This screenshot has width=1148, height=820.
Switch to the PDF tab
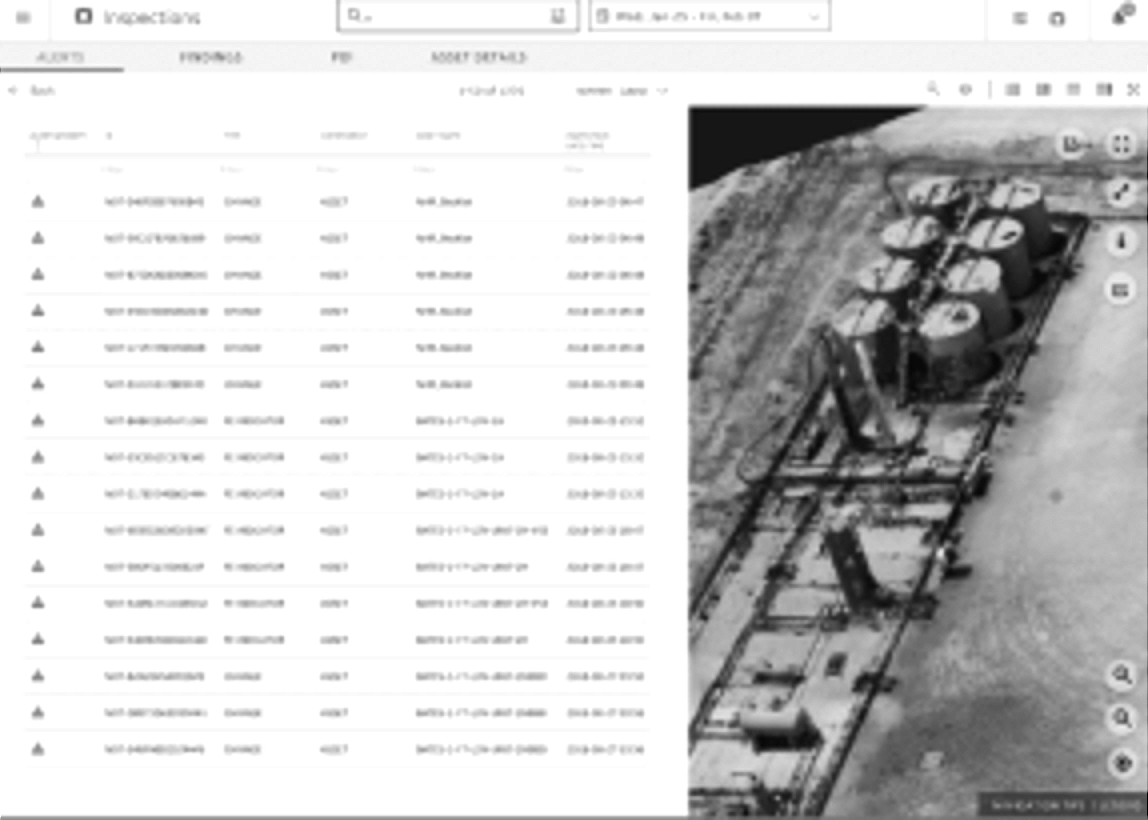point(342,57)
